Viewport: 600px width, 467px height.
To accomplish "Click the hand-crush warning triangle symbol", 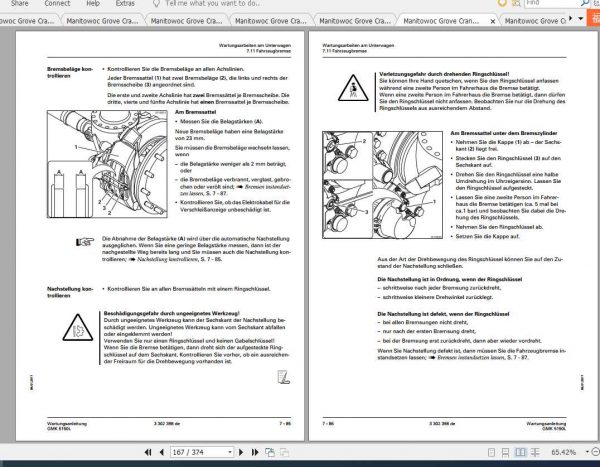I will pos(353,89).
